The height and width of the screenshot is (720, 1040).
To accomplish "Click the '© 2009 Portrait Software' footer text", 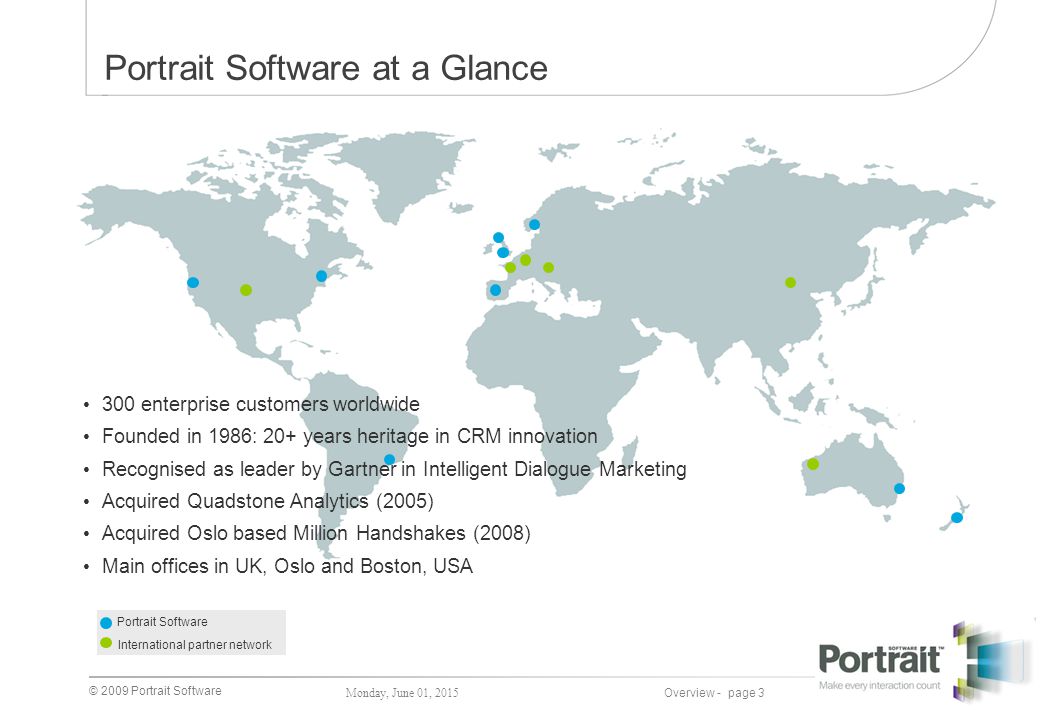I will [155, 691].
